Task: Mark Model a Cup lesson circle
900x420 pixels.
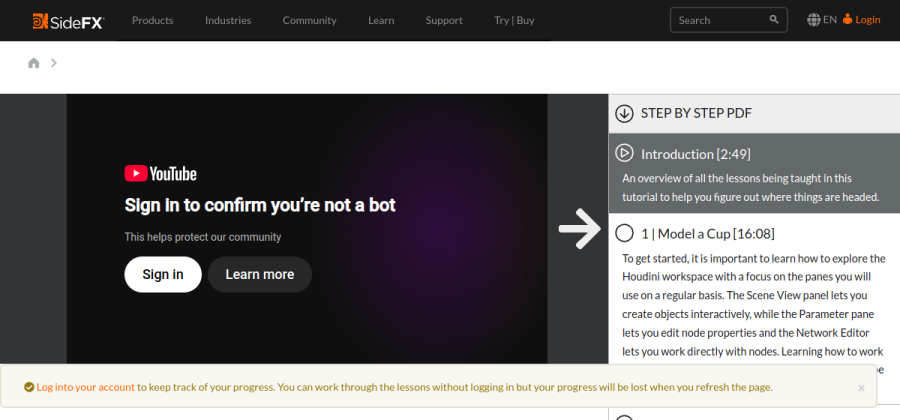Action: click(624, 233)
